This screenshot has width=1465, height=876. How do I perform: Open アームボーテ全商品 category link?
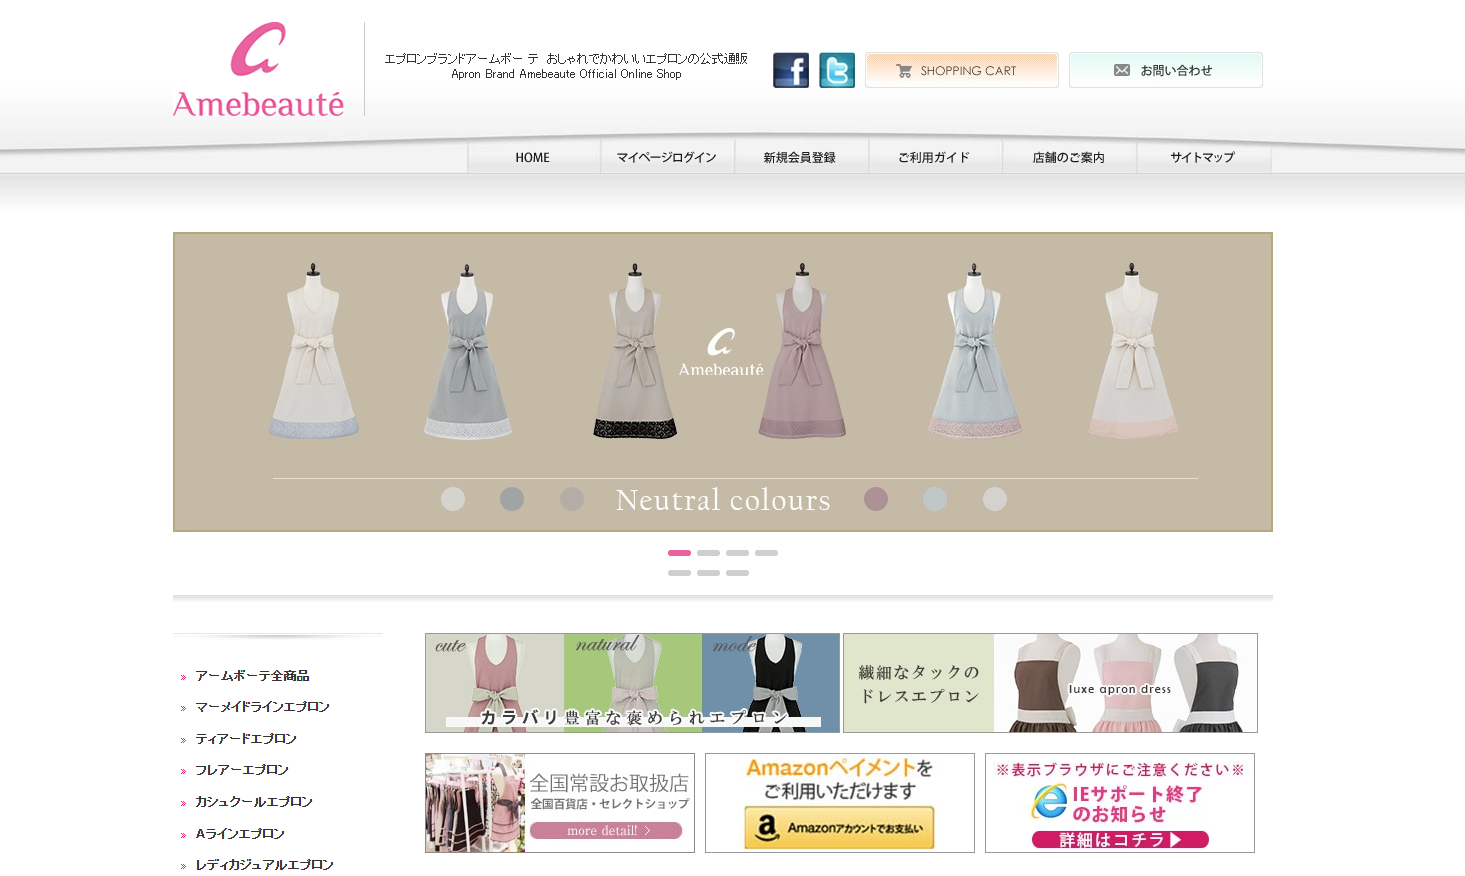click(252, 676)
